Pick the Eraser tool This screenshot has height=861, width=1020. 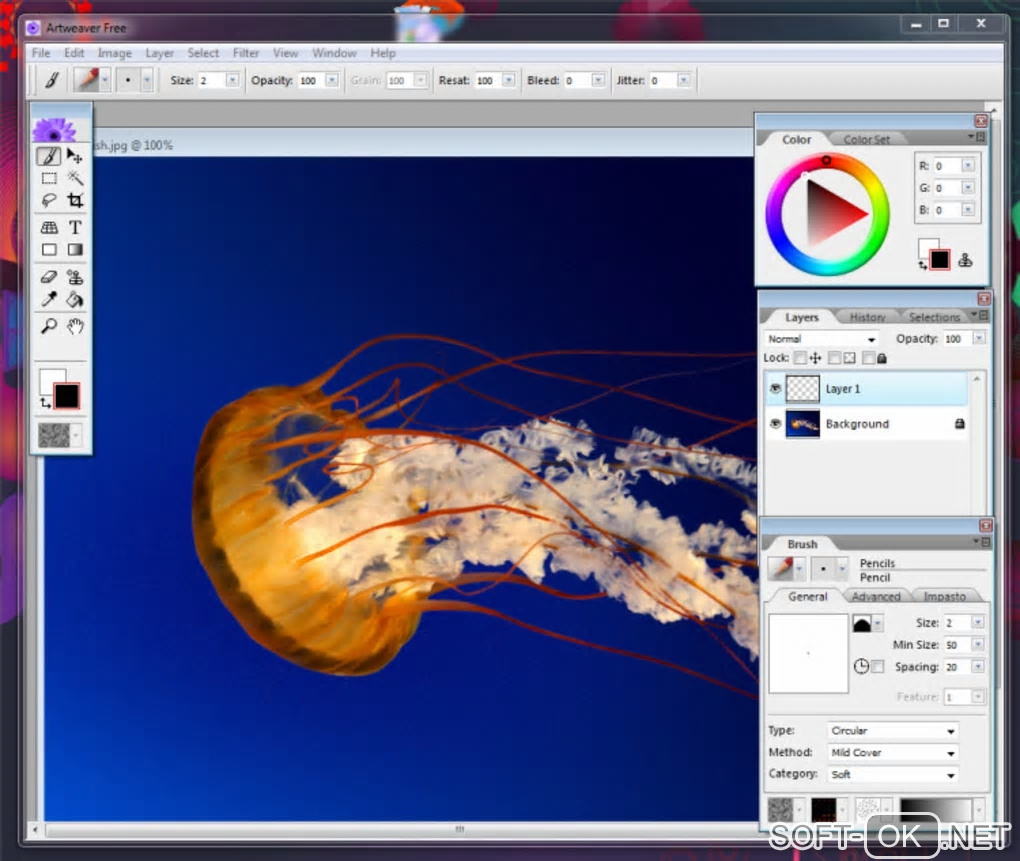click(49, 277)
